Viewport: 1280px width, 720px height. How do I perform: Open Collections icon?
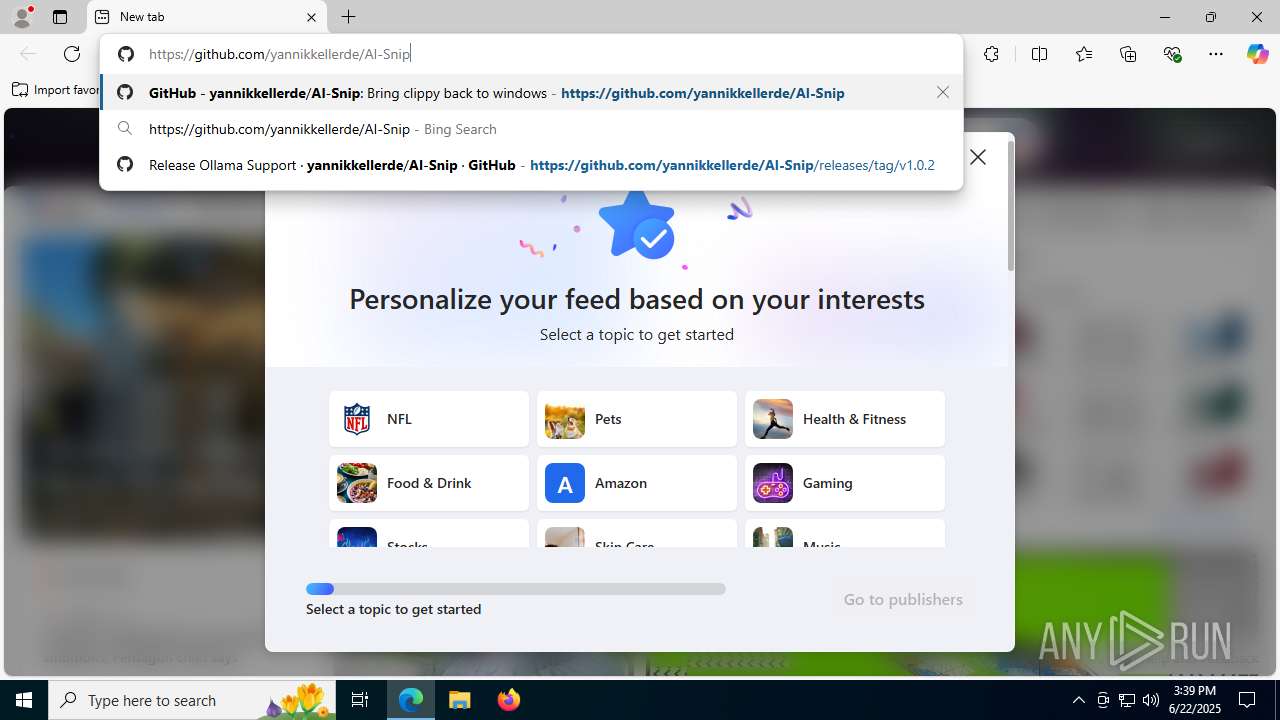(1128, 54)
